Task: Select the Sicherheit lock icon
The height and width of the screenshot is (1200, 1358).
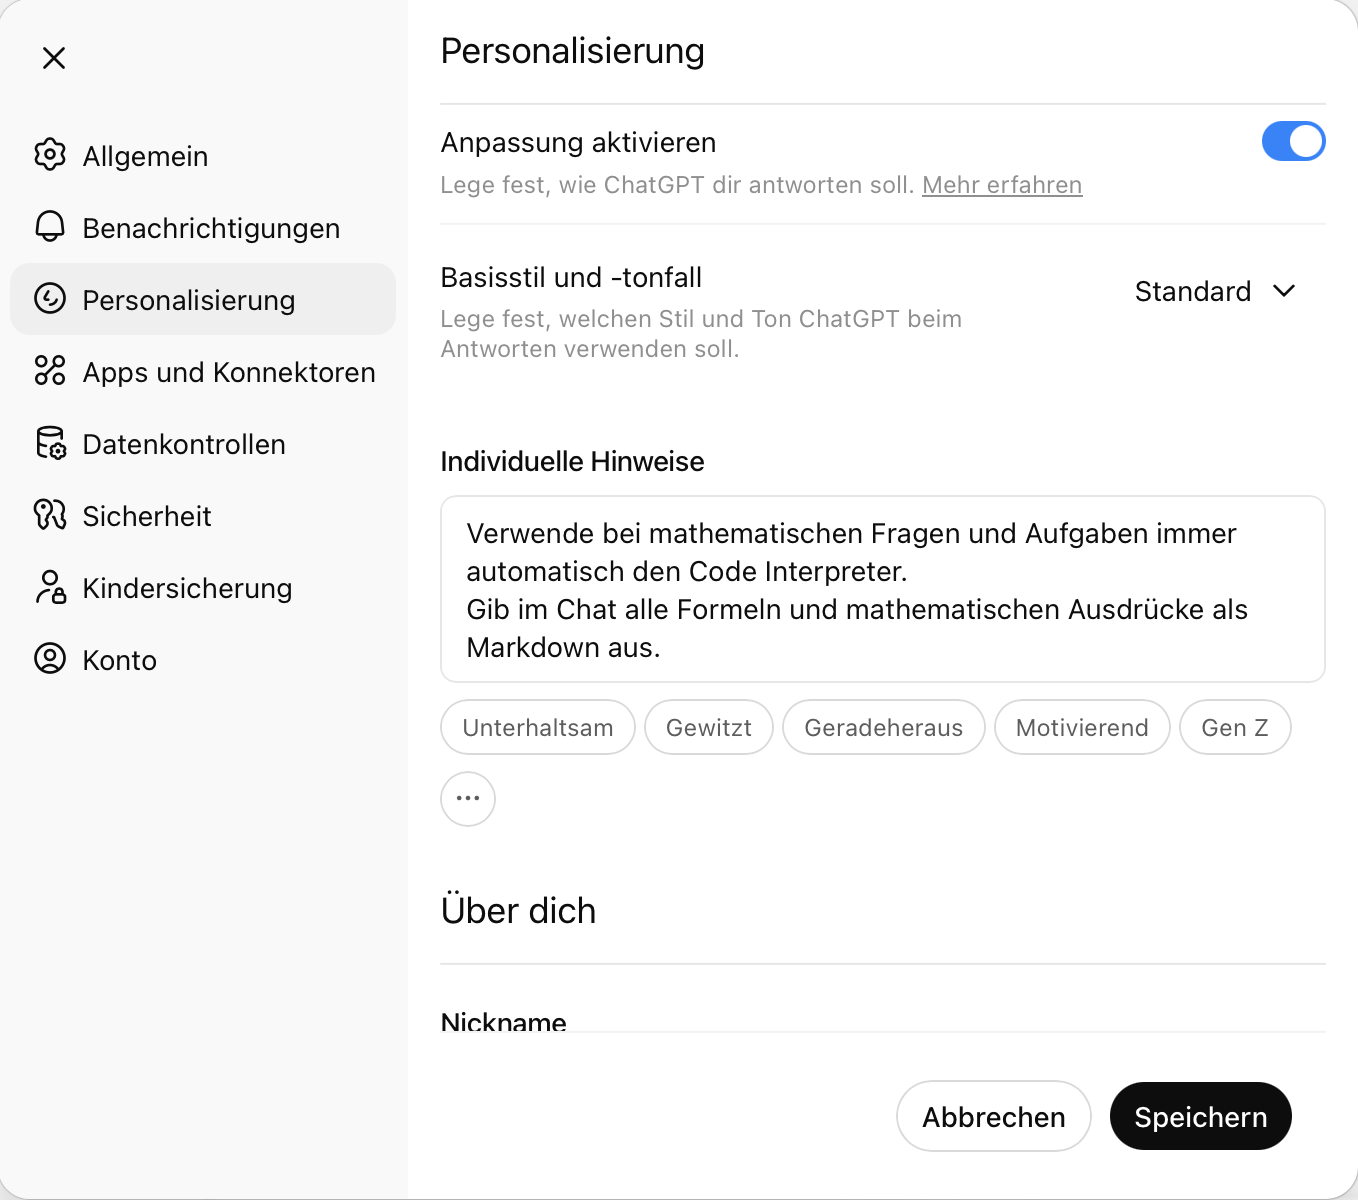Action: (50, 515)
